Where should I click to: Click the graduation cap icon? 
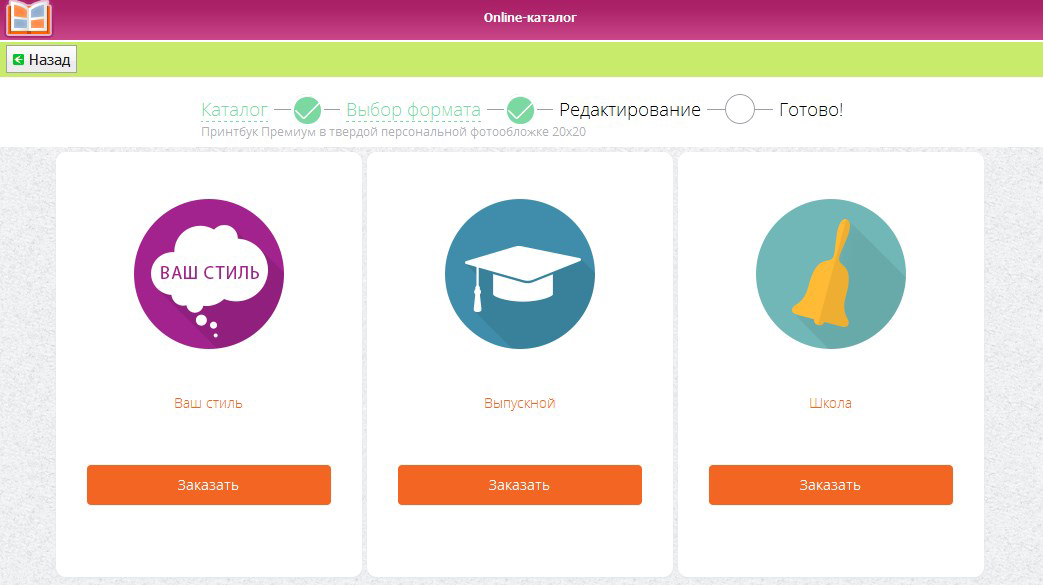tap(520, 274)
